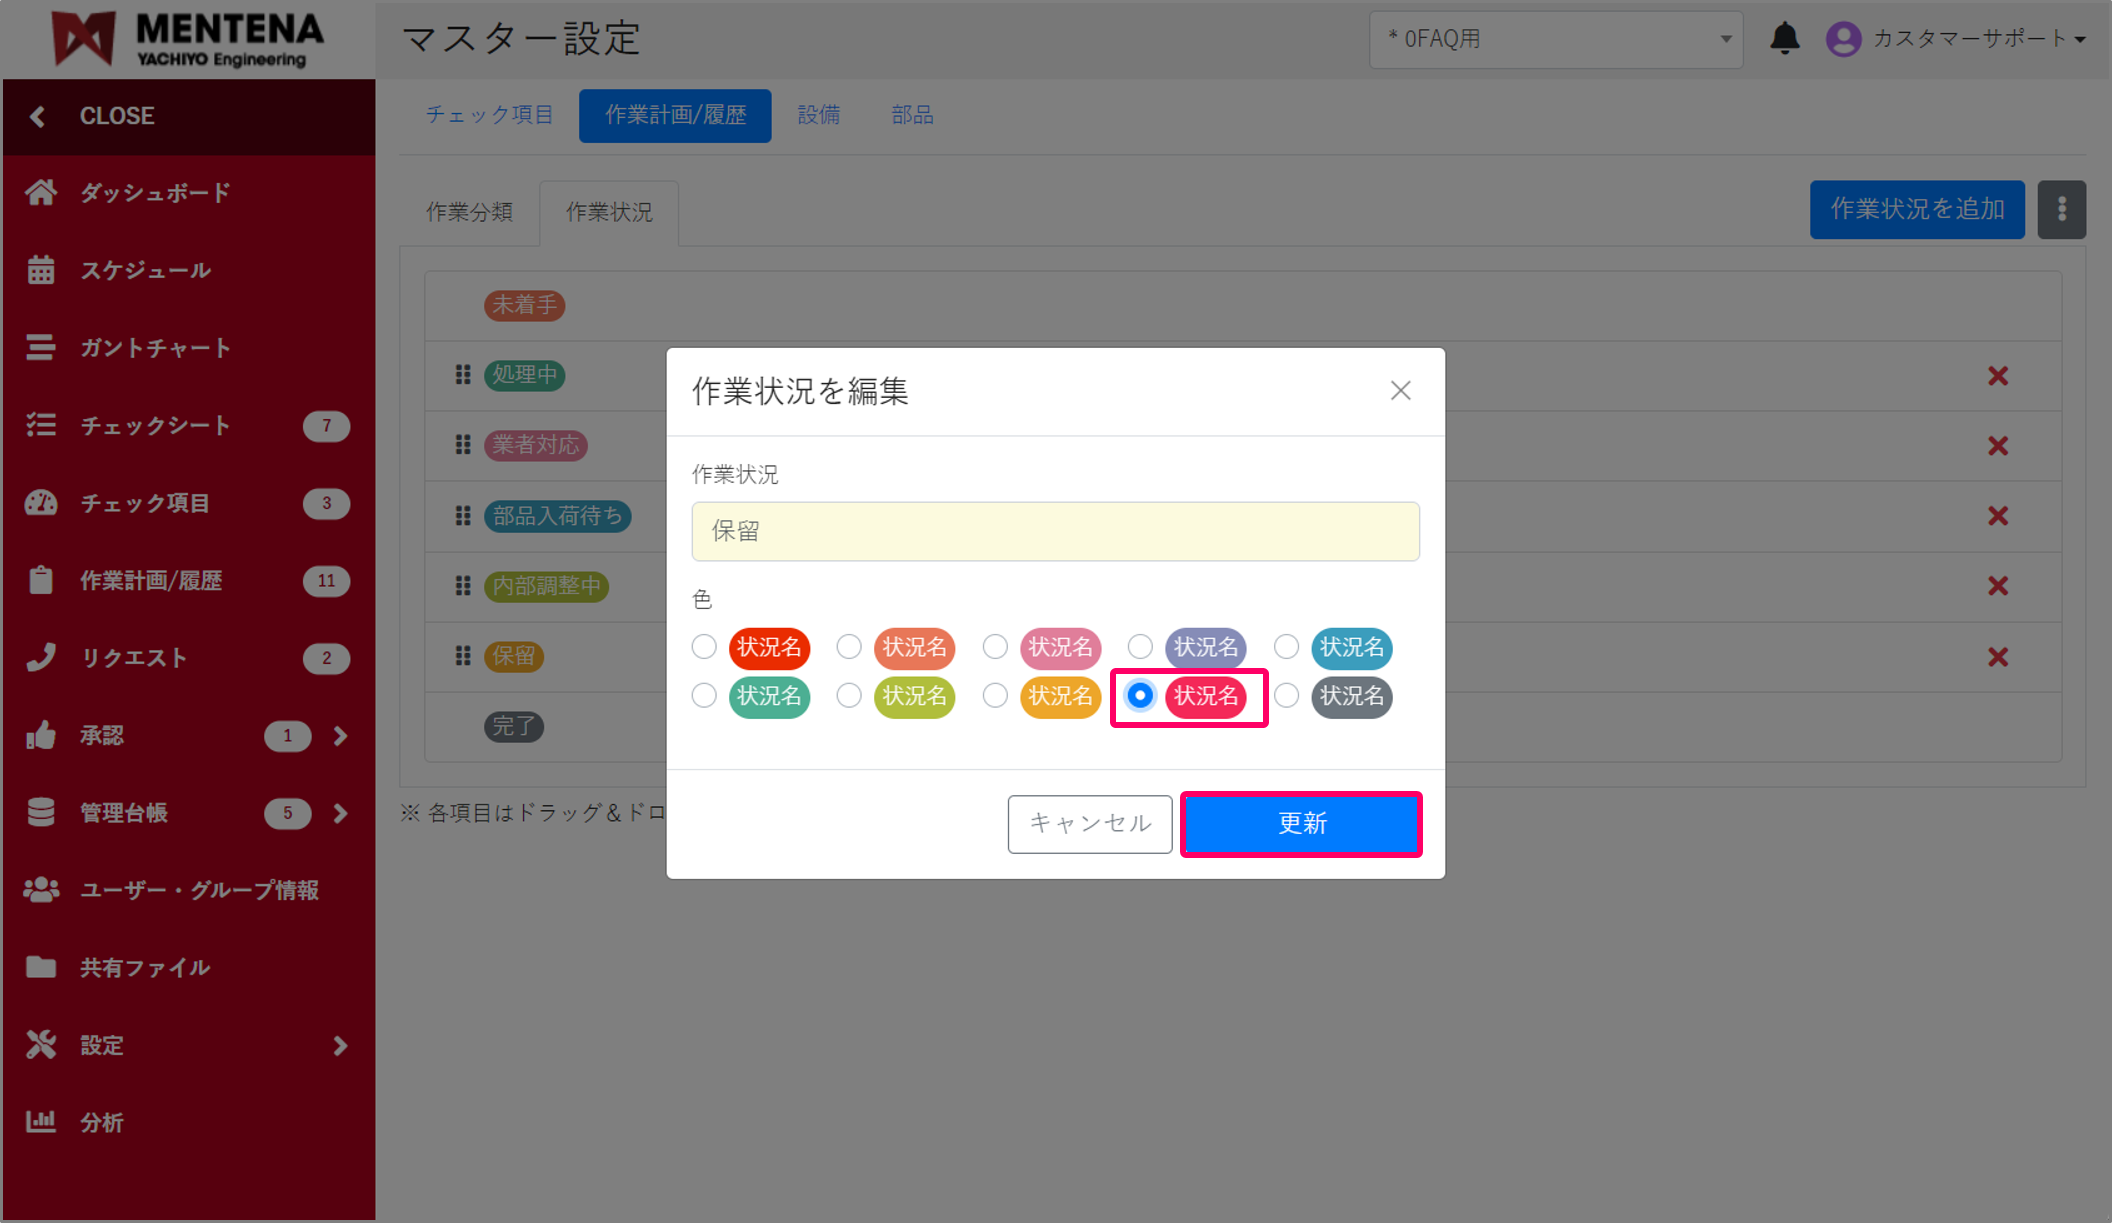Select the red 状況名 color radio button
Image resolution: width=2112 pixels, height=1224 pixels.
(703, 647)
